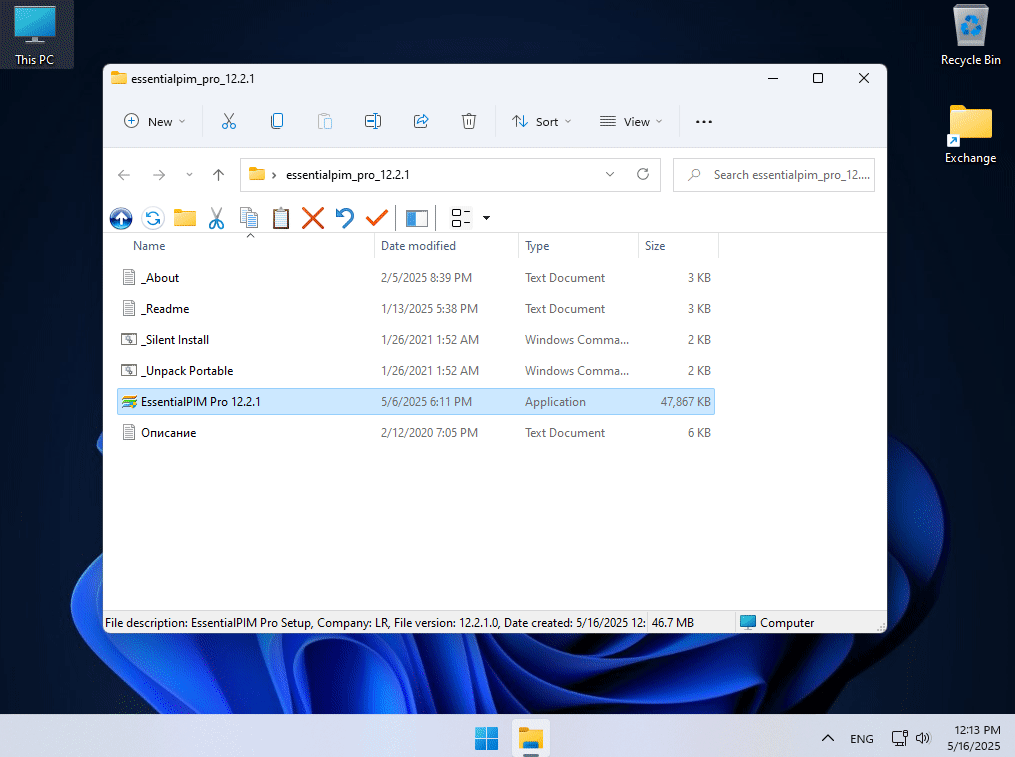Show hidden system tray icons
1015x757 pixels.
click(827, 738)
